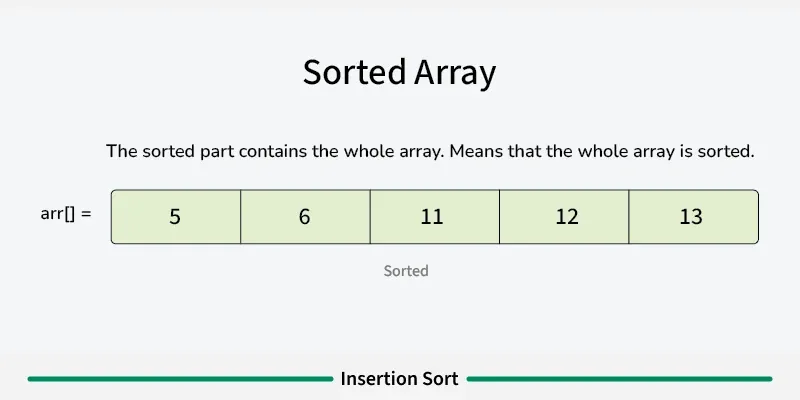This screenshot has width=800, height=400.
Task: Click the green line left of "Insertion Sort"
Action: 178,379
